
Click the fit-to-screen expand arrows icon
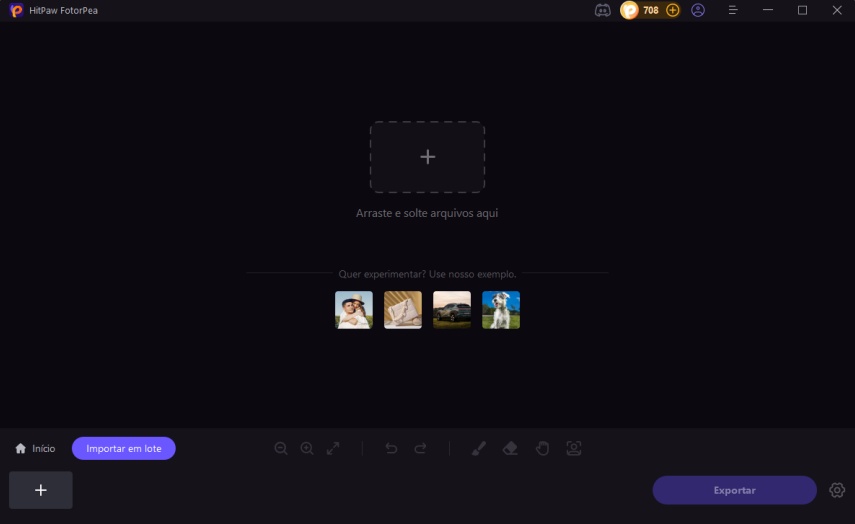point(333,449)
